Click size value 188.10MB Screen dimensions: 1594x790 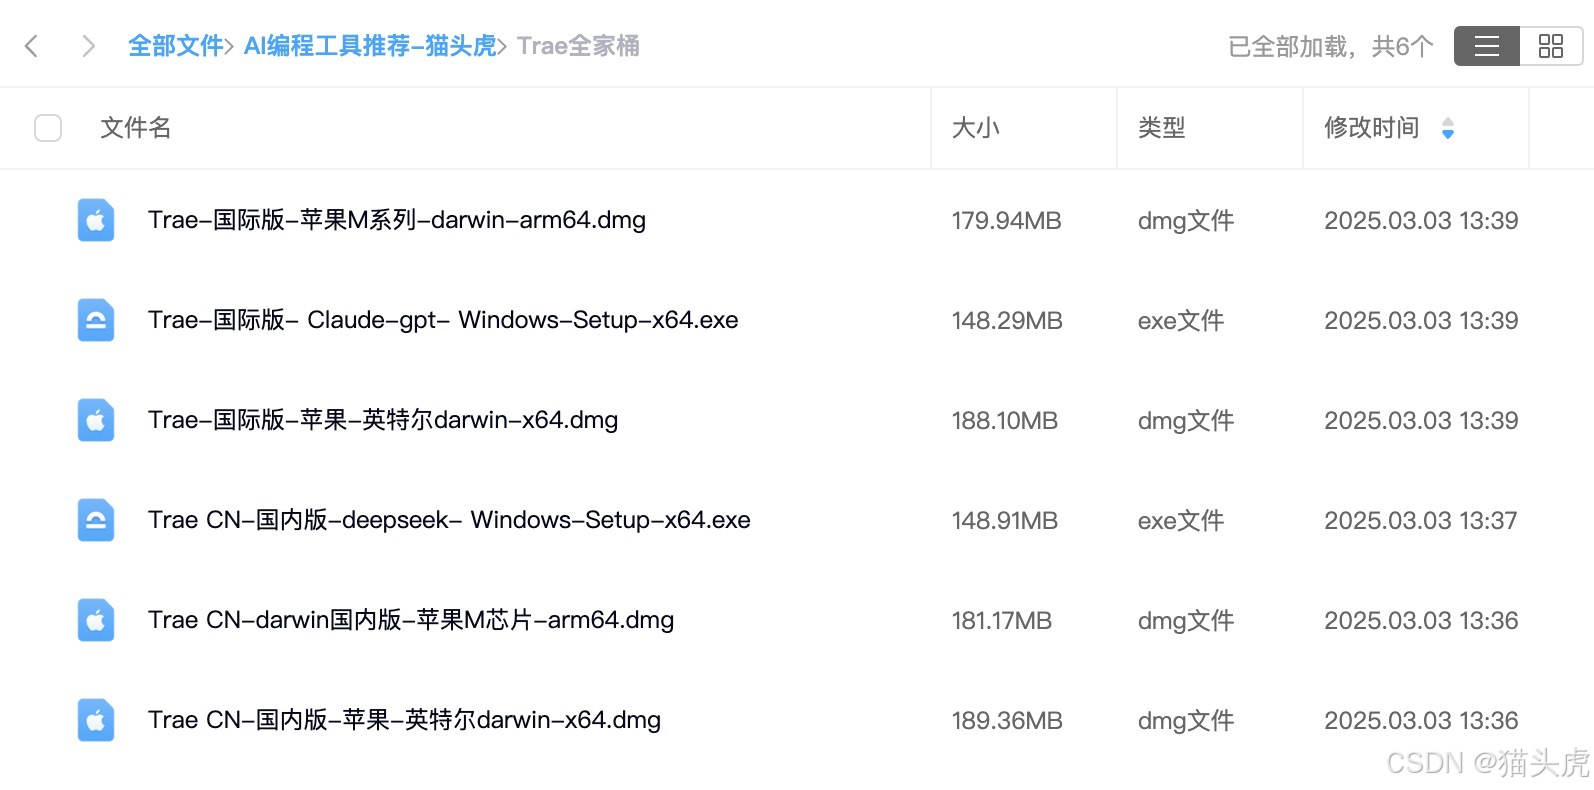click(1005, 421)
